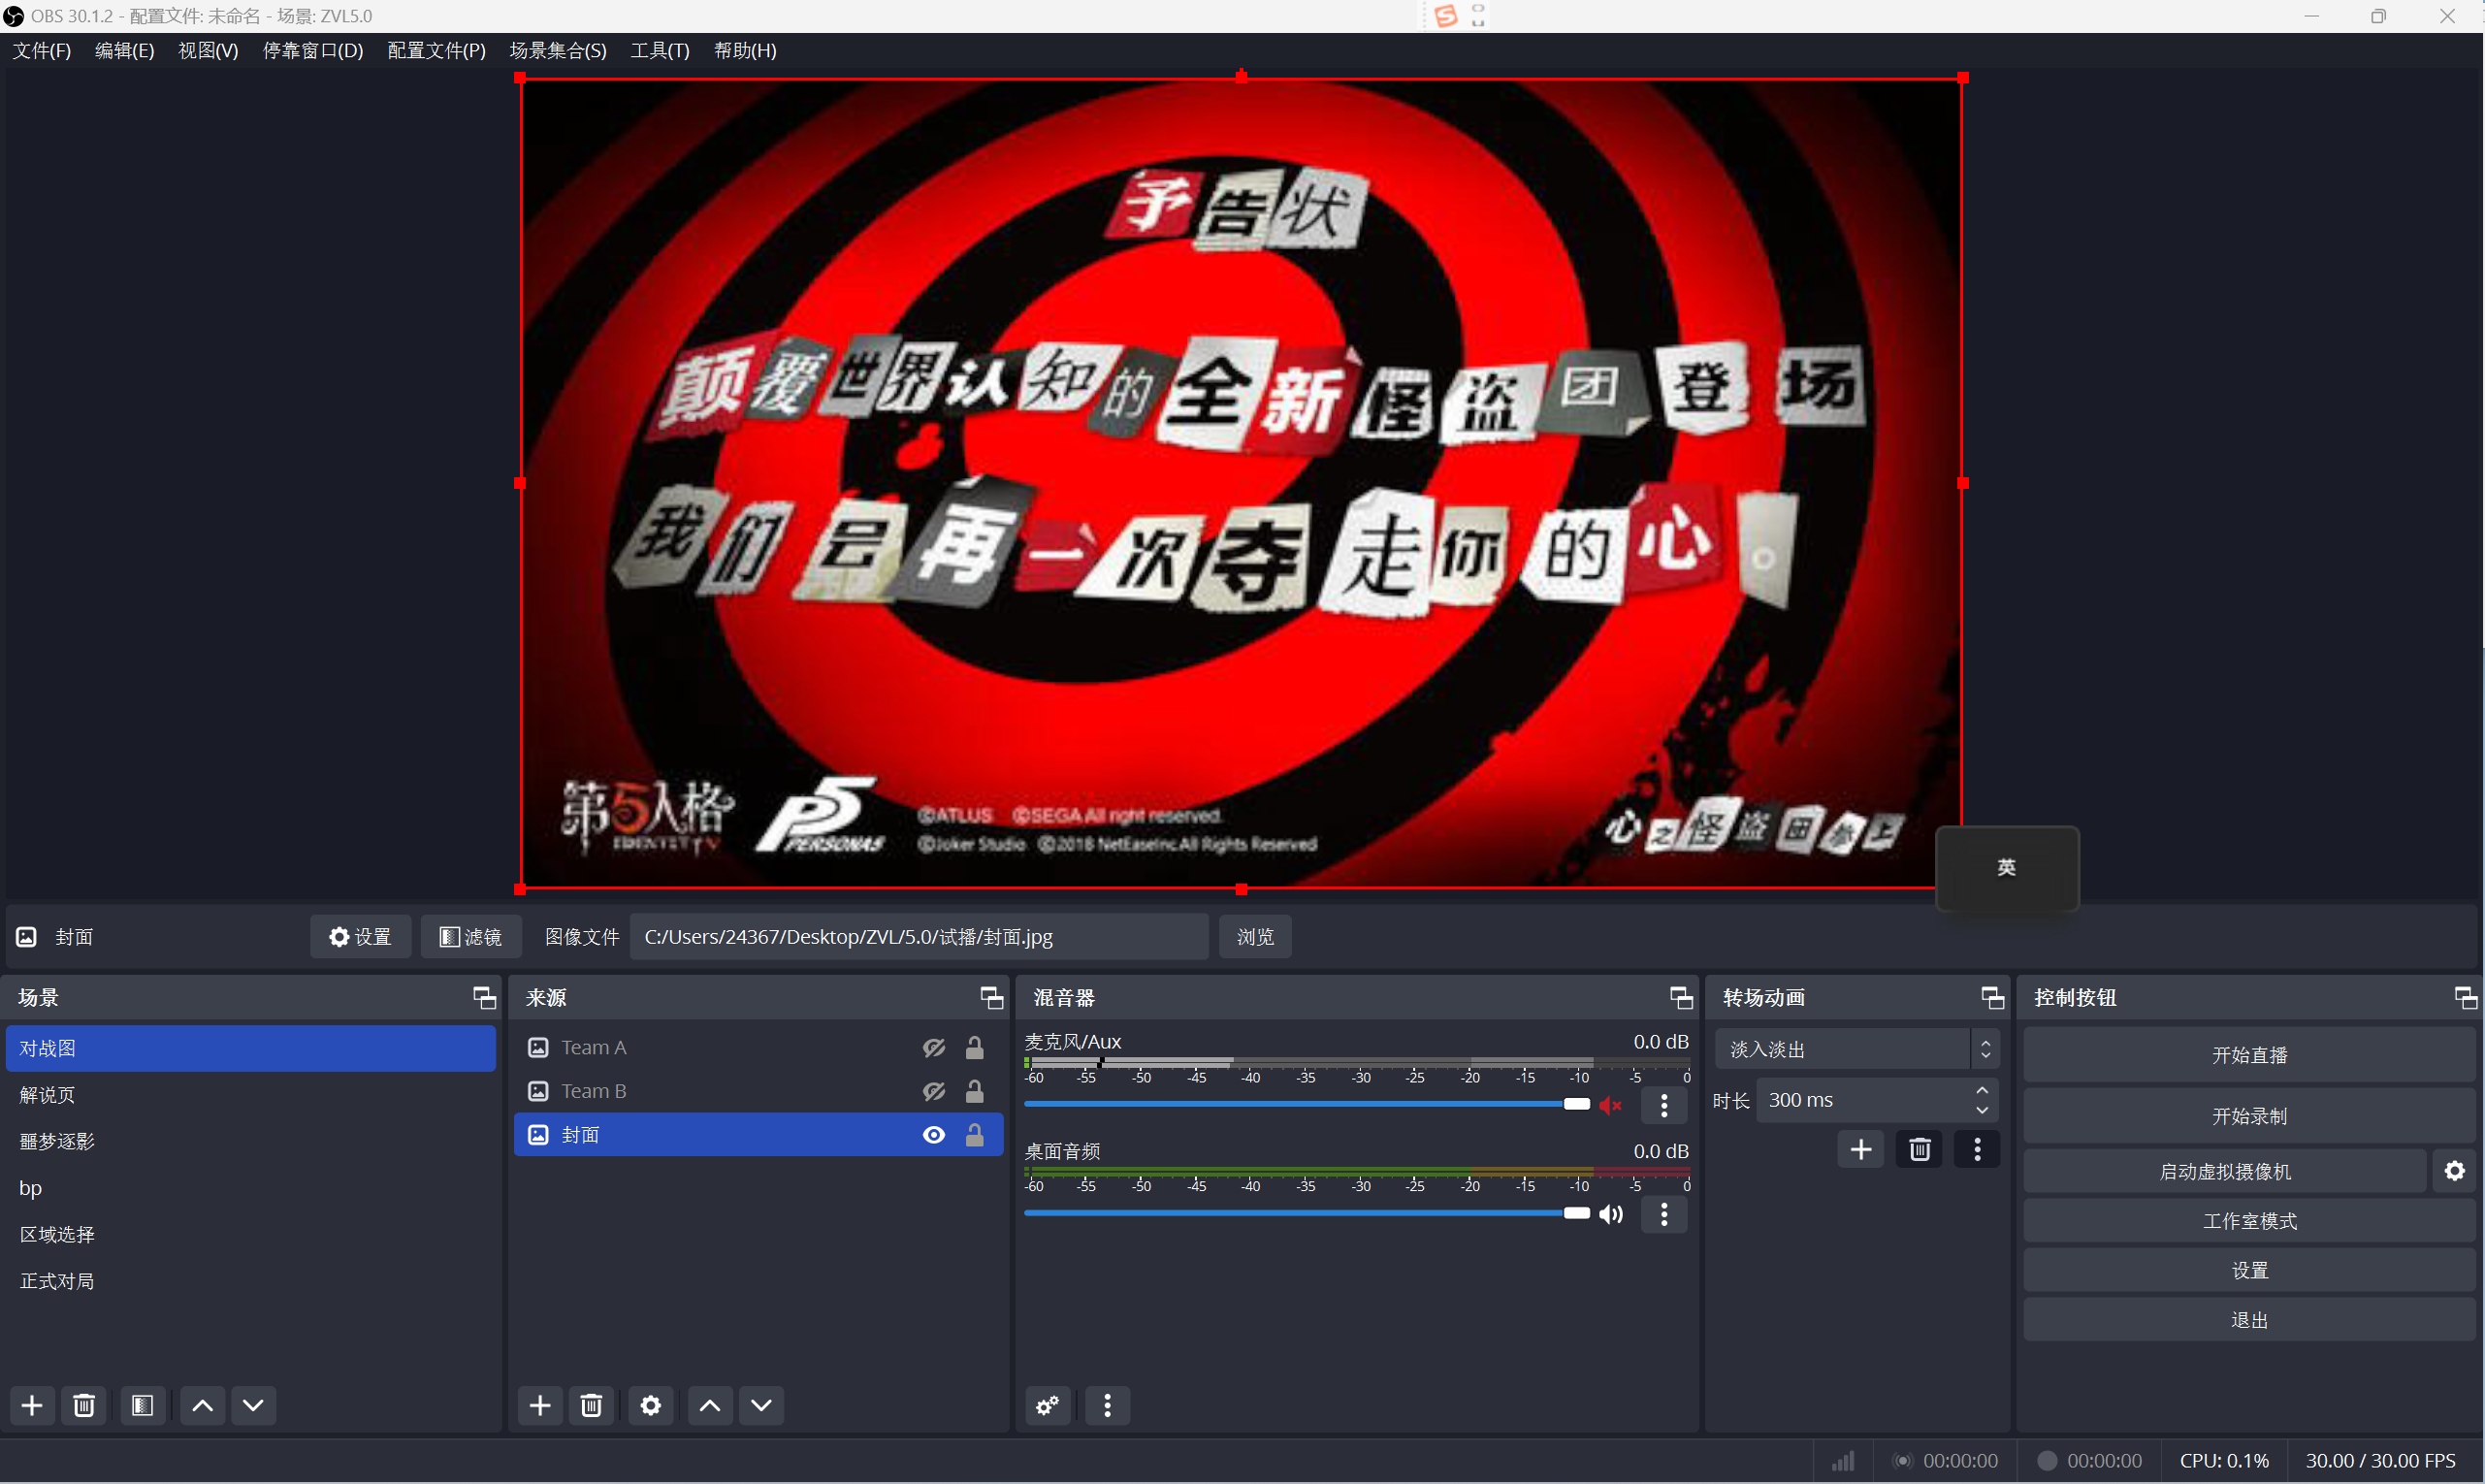Image resolution: width=2485 pixels, height=1484 pixels.
Task: Select the 解说页 scene
Action: pyautogui.click(x=250, y=1095)
